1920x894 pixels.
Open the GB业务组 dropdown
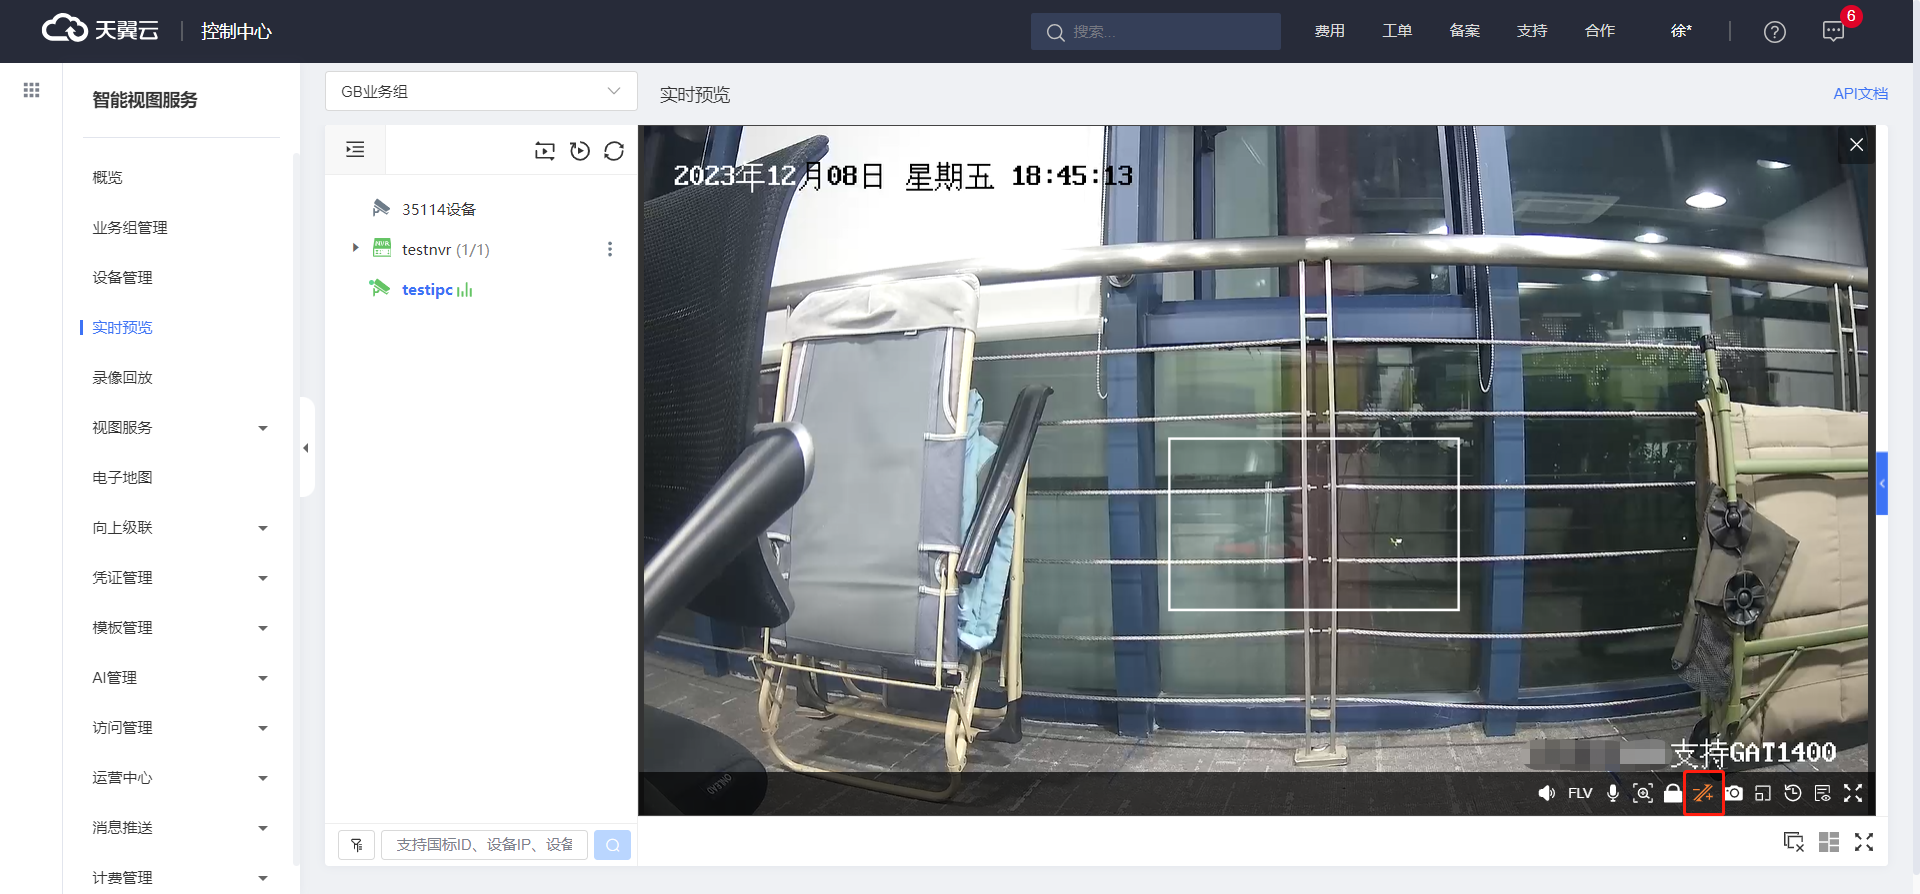coord(481,91)
